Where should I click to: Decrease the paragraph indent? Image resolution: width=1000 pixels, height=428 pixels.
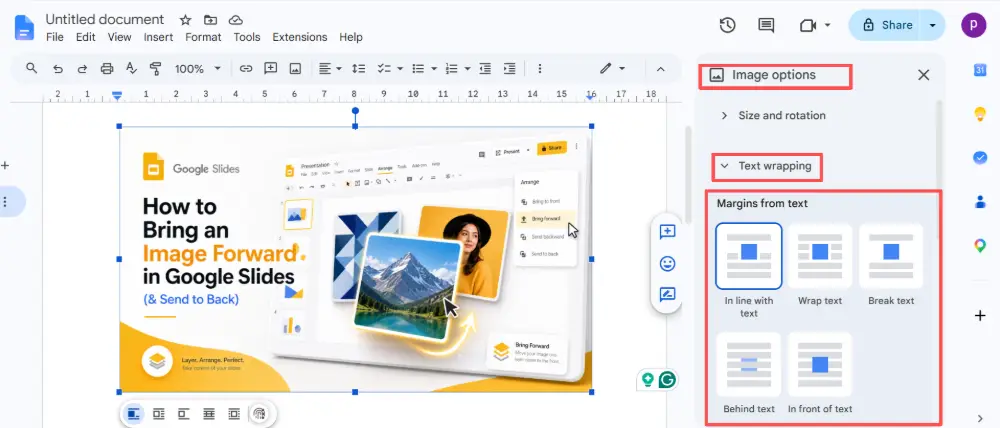coord(485,68)
